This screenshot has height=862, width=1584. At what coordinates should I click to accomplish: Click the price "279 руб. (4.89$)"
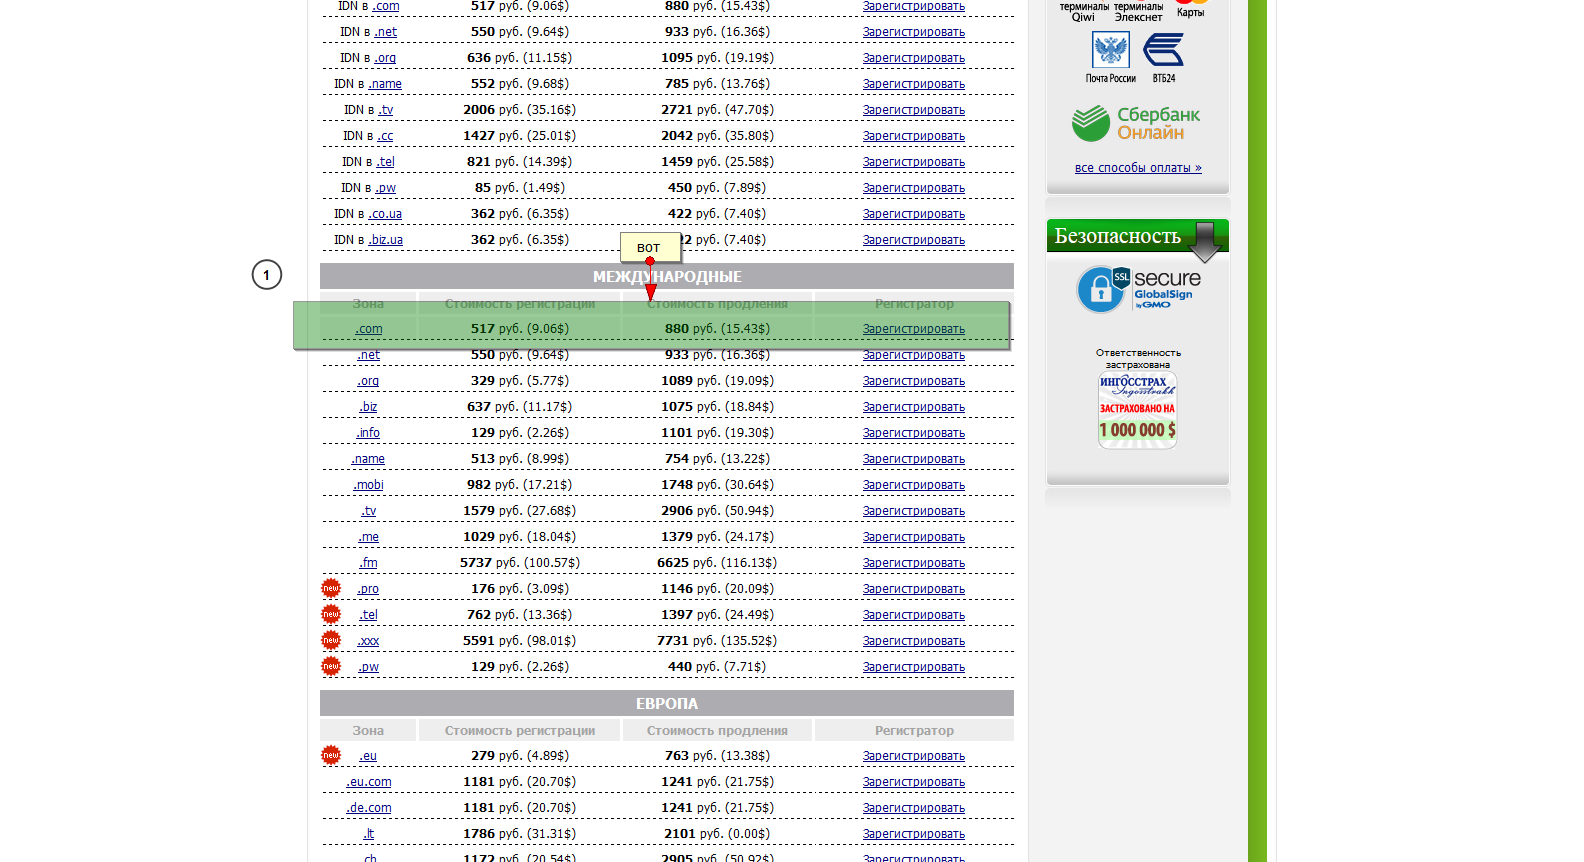(x=520, y=756)
